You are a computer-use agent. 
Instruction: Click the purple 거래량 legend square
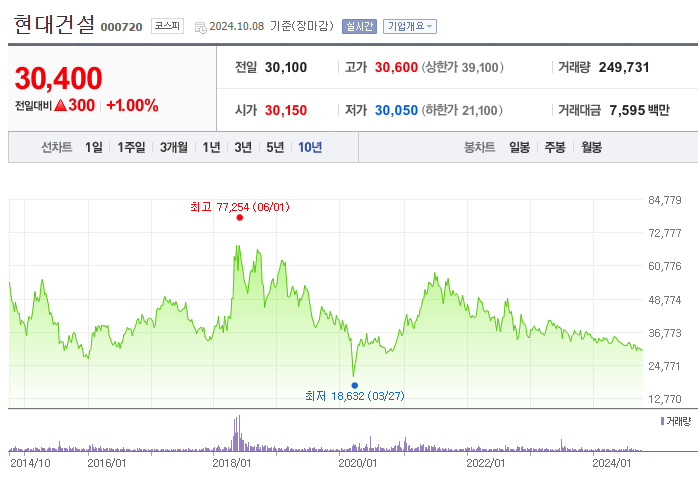click(x=662, y=421)
